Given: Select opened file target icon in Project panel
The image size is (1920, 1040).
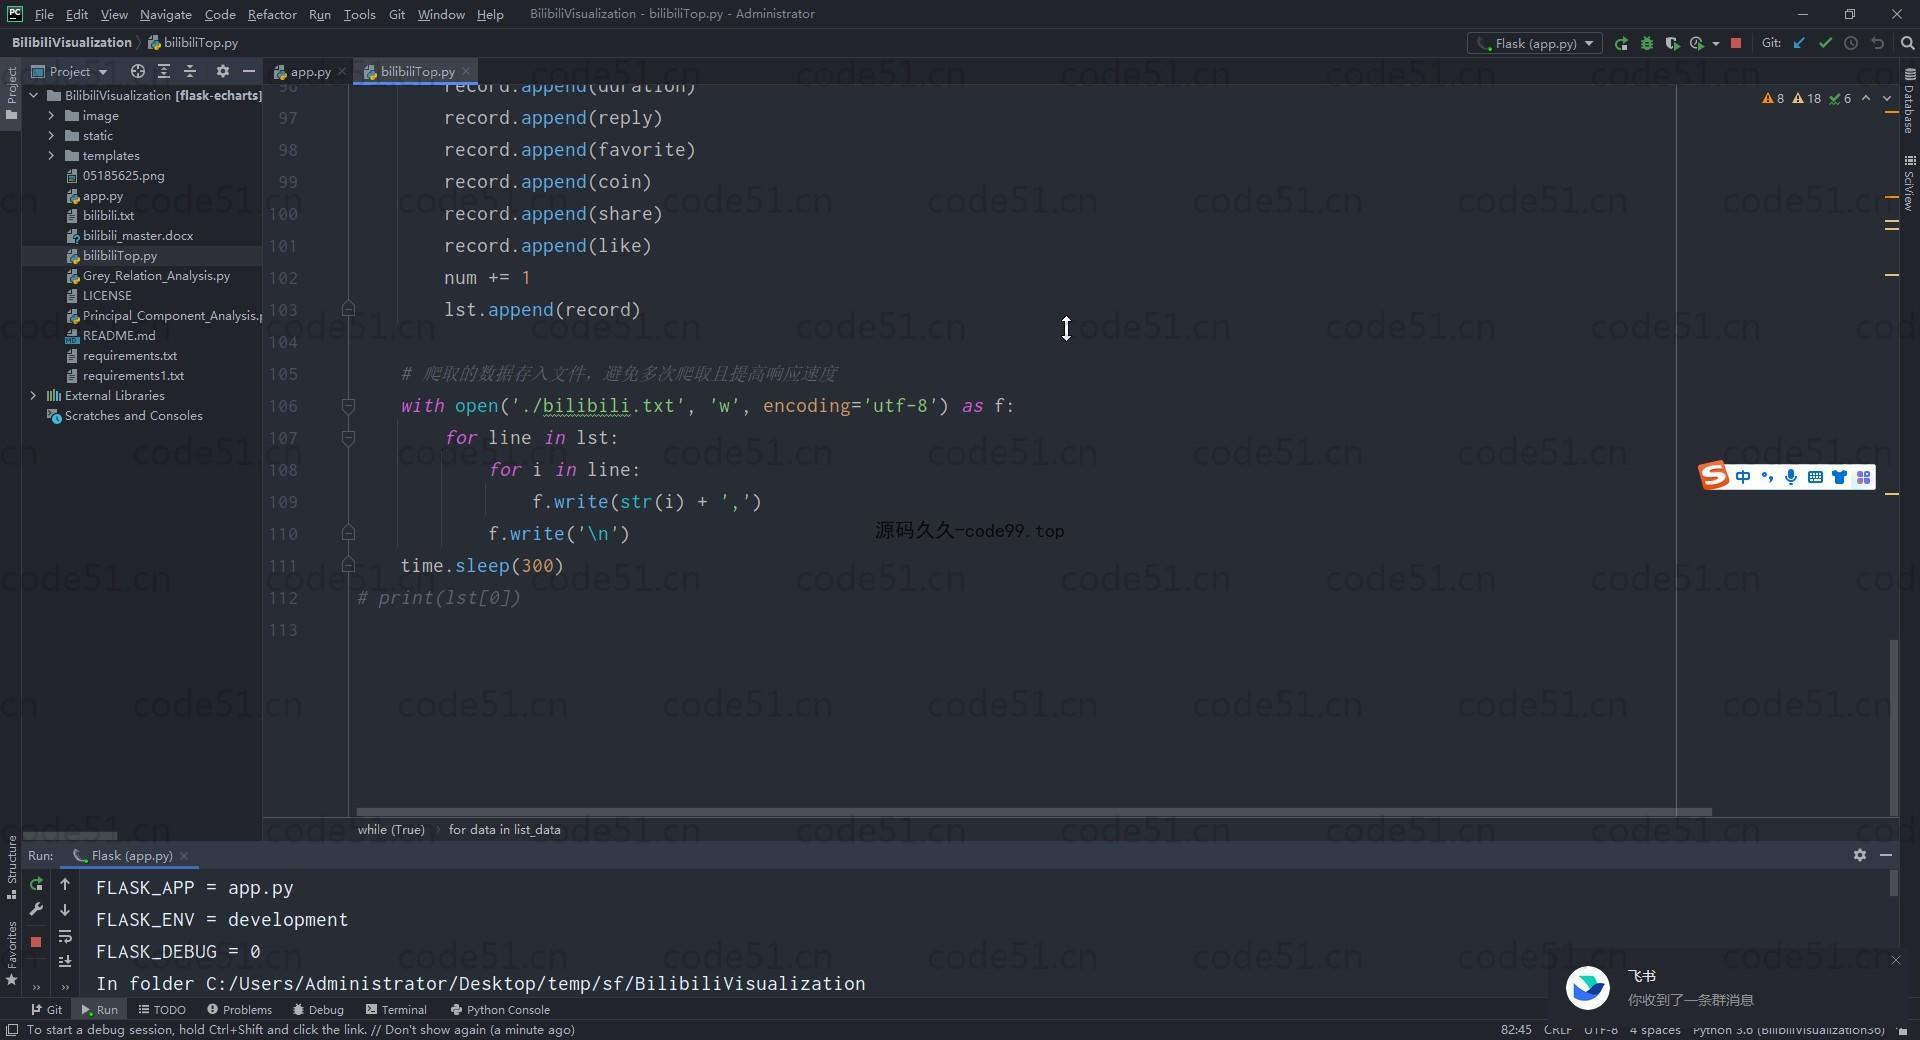Looking at the screenshot, I should point(138,71).
